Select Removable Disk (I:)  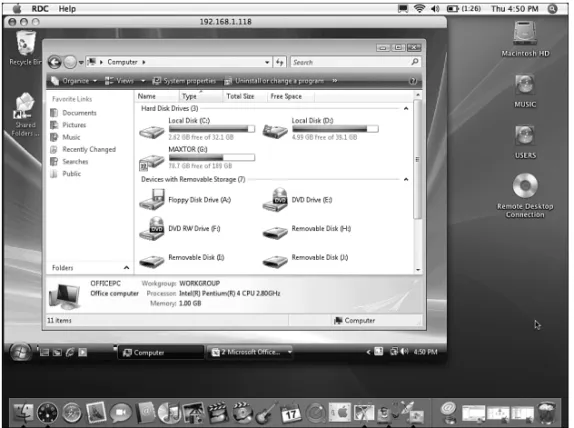(182, 259)
